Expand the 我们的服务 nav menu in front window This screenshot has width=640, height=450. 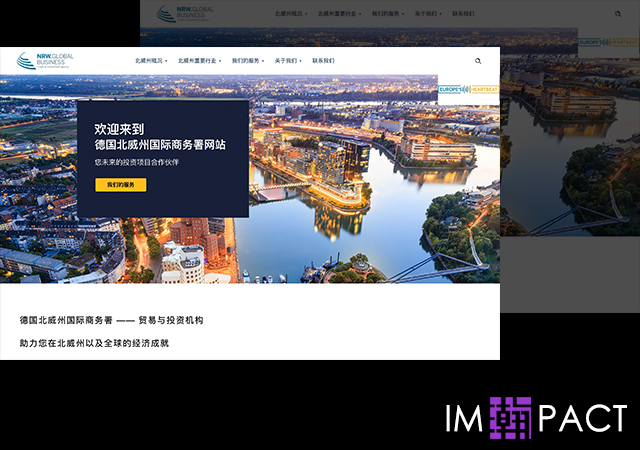248,61
